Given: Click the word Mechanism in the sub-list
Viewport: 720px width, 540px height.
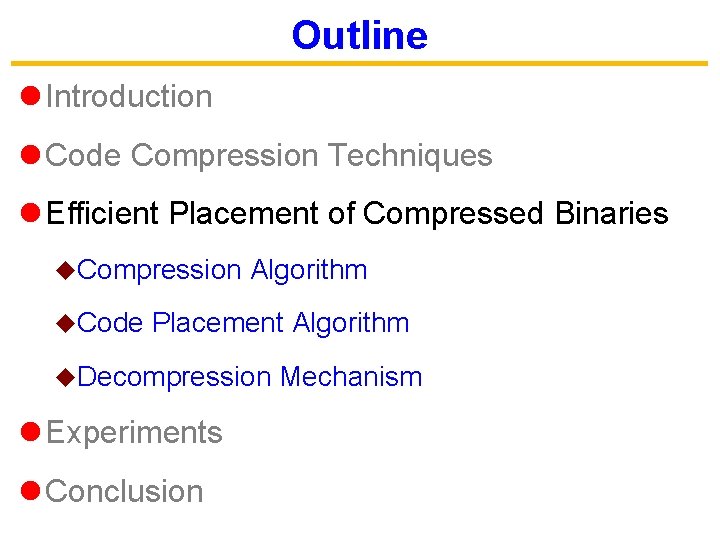Looking at the screenshot, I should click(x=351, y=377).
